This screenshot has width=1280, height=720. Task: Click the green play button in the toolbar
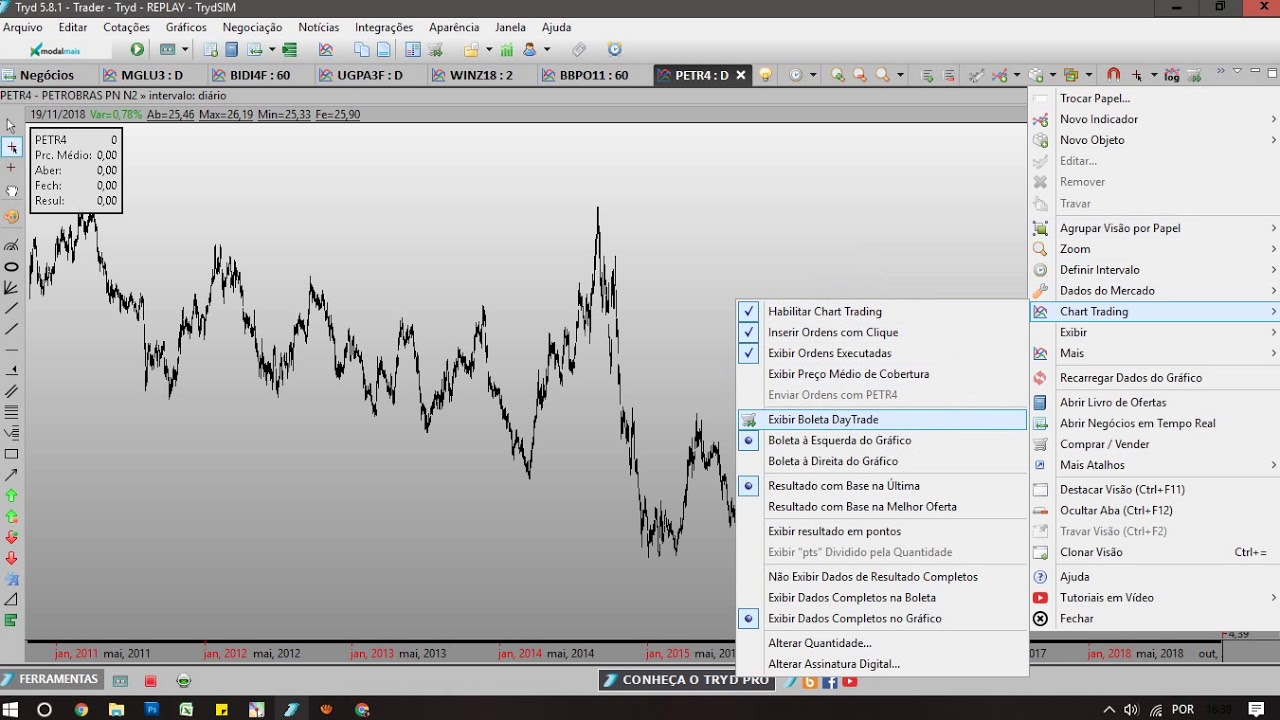pos(137,50)
